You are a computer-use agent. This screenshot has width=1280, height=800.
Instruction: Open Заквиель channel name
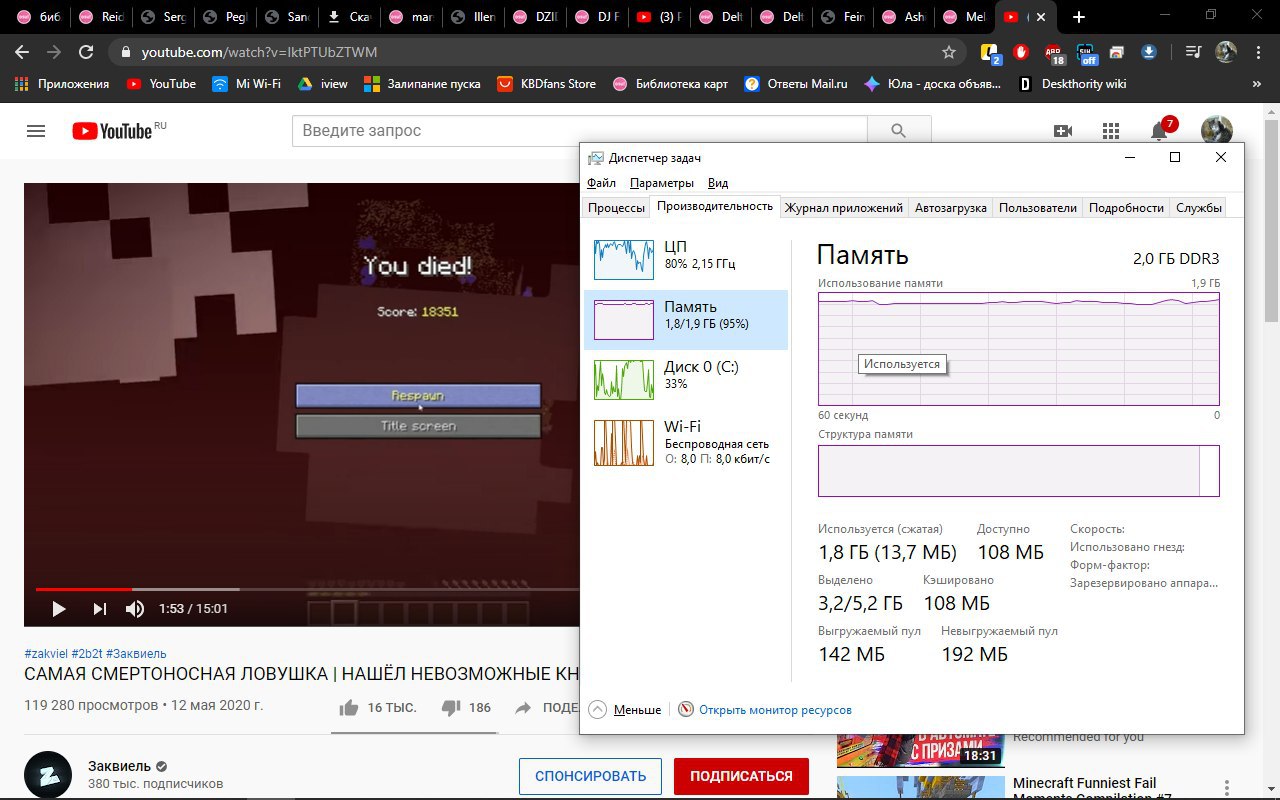tap(118, 766)
